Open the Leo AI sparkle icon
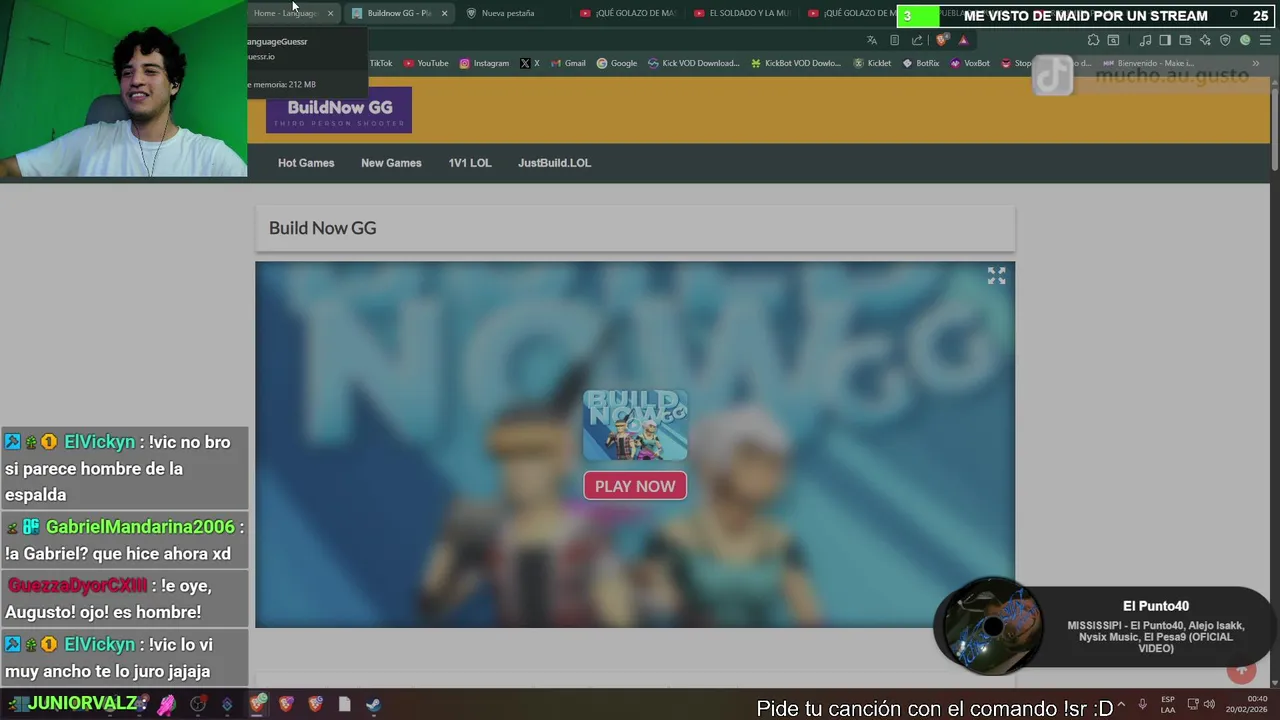This screenshot has width=1280, height=720. [x=1205, y=40]
